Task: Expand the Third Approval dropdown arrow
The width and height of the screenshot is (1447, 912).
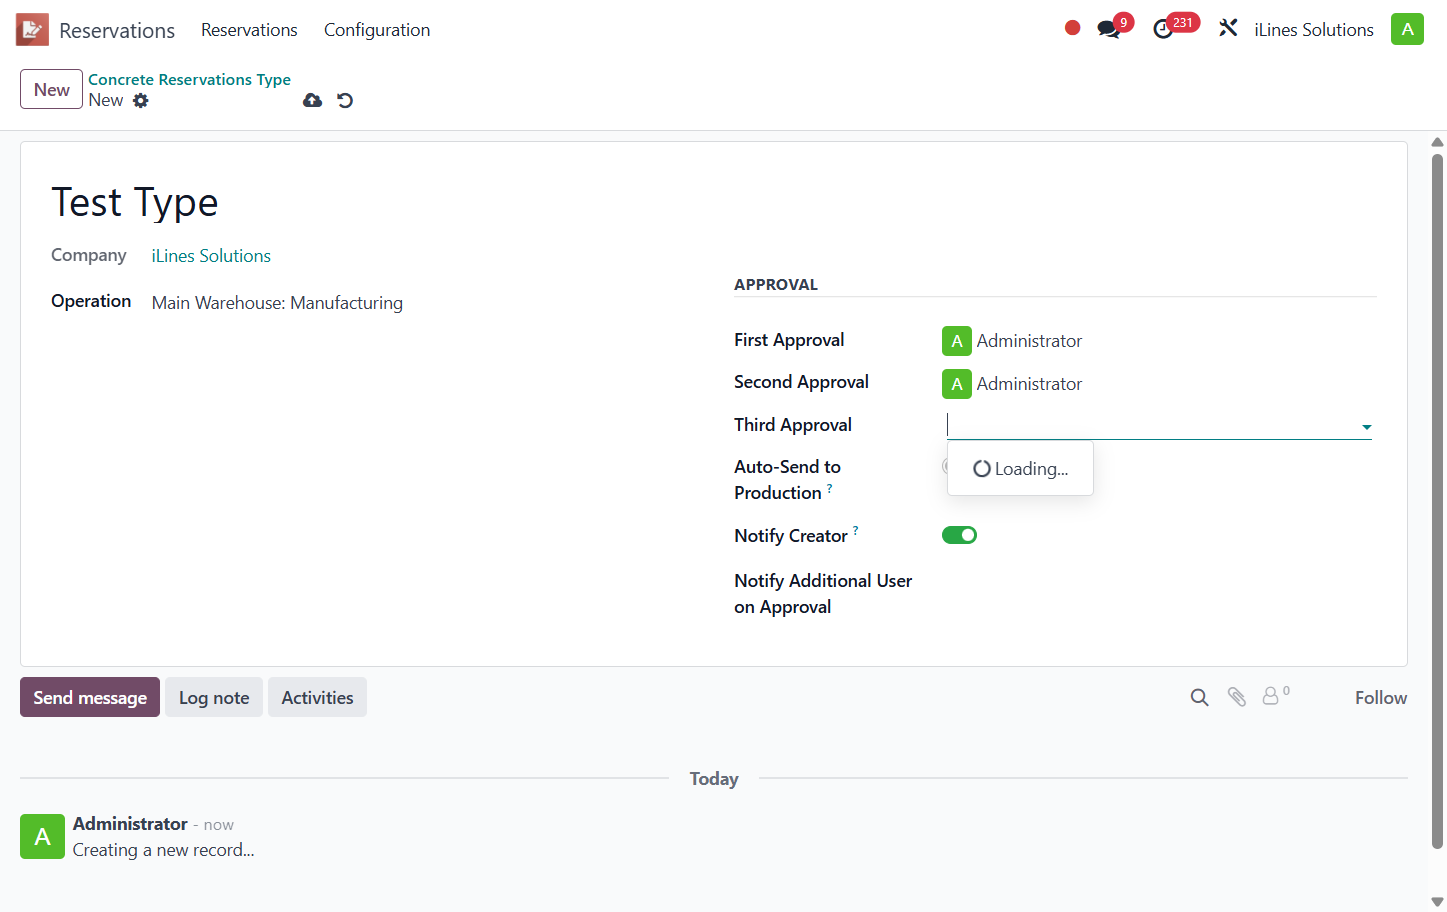Action: point(1366,427)
